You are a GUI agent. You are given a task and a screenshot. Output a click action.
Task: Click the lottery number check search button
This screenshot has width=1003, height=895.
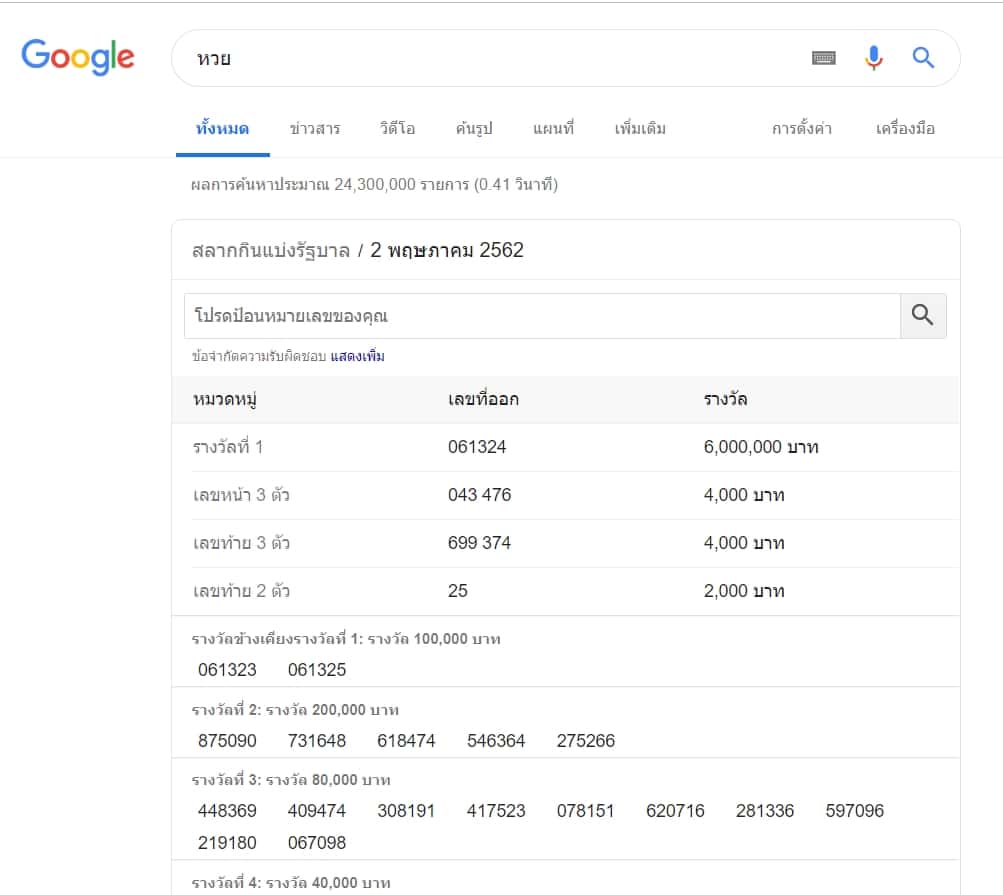(x=922, y=316)
